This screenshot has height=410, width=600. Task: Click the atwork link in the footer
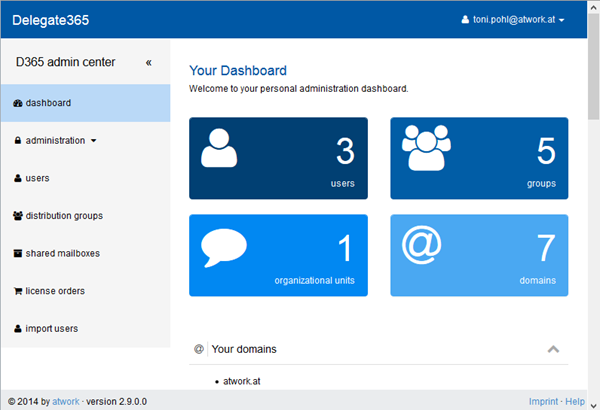pyautogui.click(x=65, y=402)
